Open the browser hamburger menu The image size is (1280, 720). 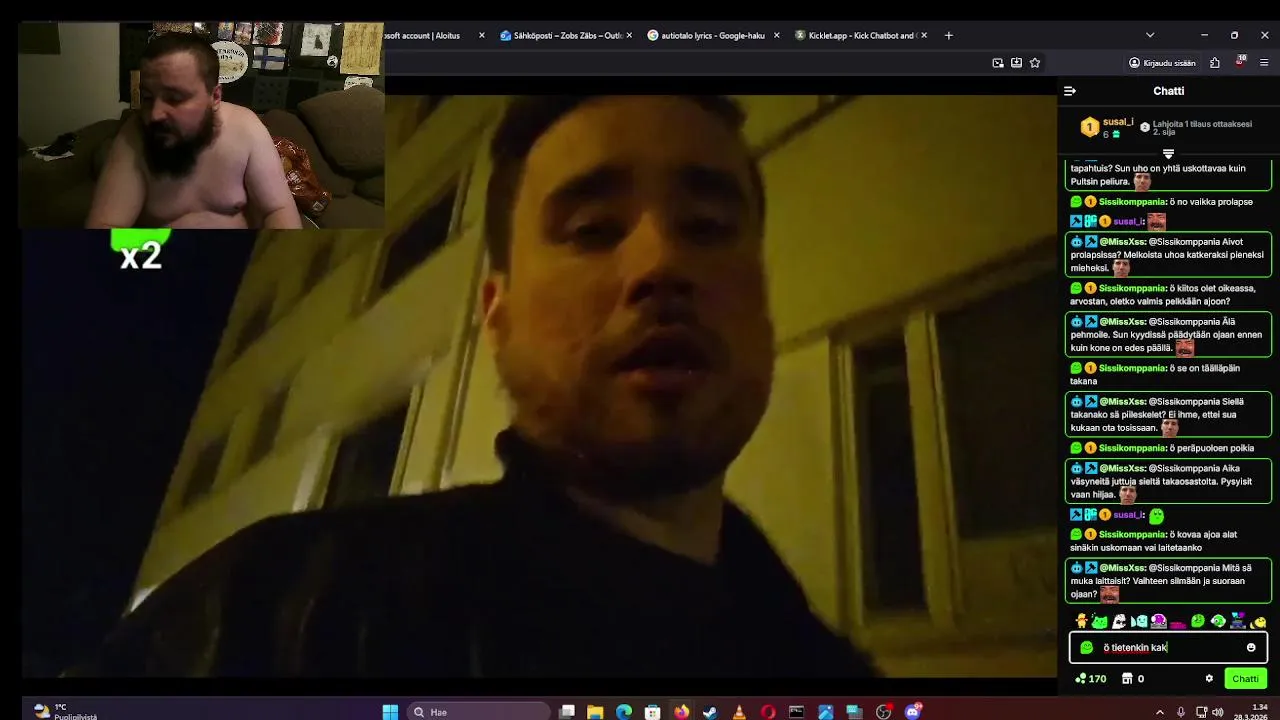point(1264,62)
